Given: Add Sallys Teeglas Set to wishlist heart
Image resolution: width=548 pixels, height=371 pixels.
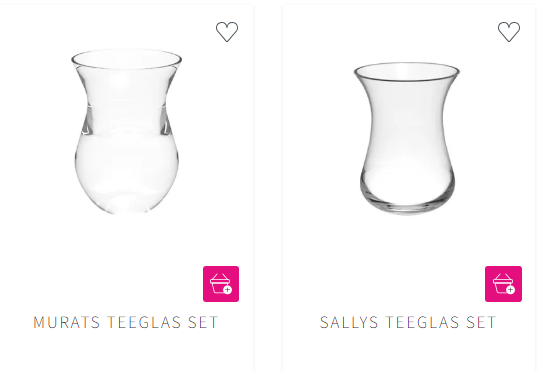Looking at the screenshot, I should [x=509, y=31].
